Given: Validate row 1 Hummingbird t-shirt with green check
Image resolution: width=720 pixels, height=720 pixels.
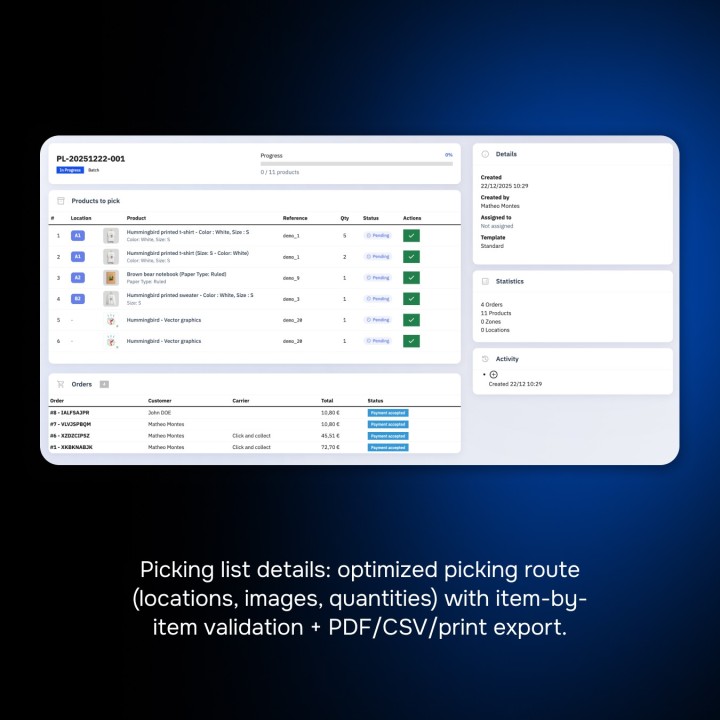Looking at the screenshot, I should 411,236.
